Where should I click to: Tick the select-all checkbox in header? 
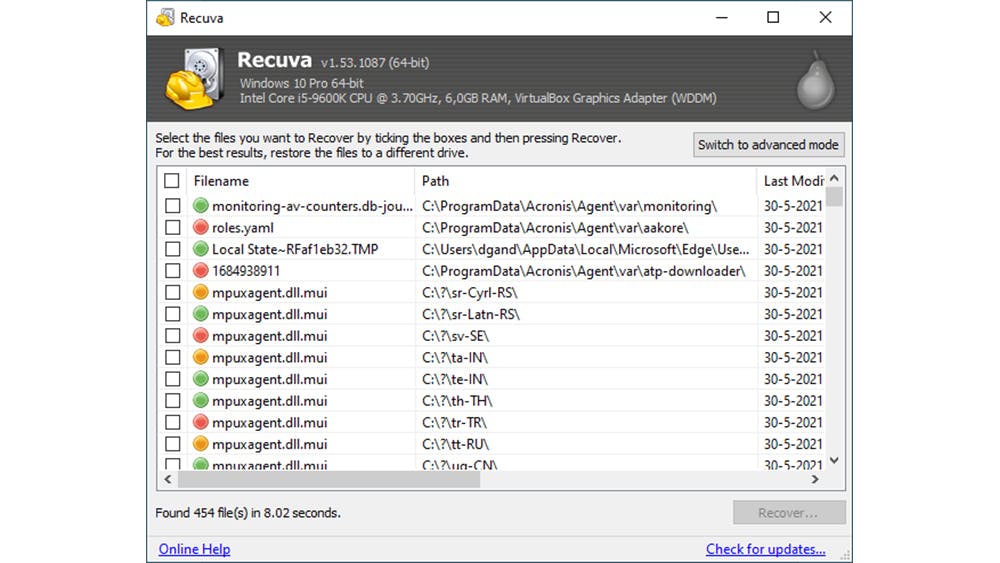tap(172, 181)
